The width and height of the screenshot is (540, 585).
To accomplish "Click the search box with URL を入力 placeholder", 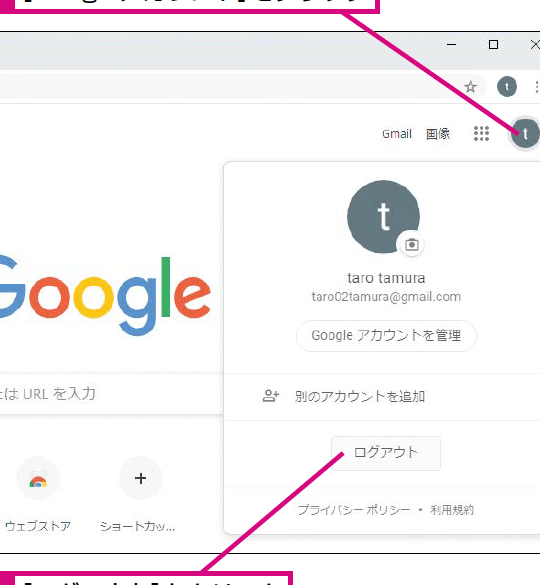I will tap(111, 394).
